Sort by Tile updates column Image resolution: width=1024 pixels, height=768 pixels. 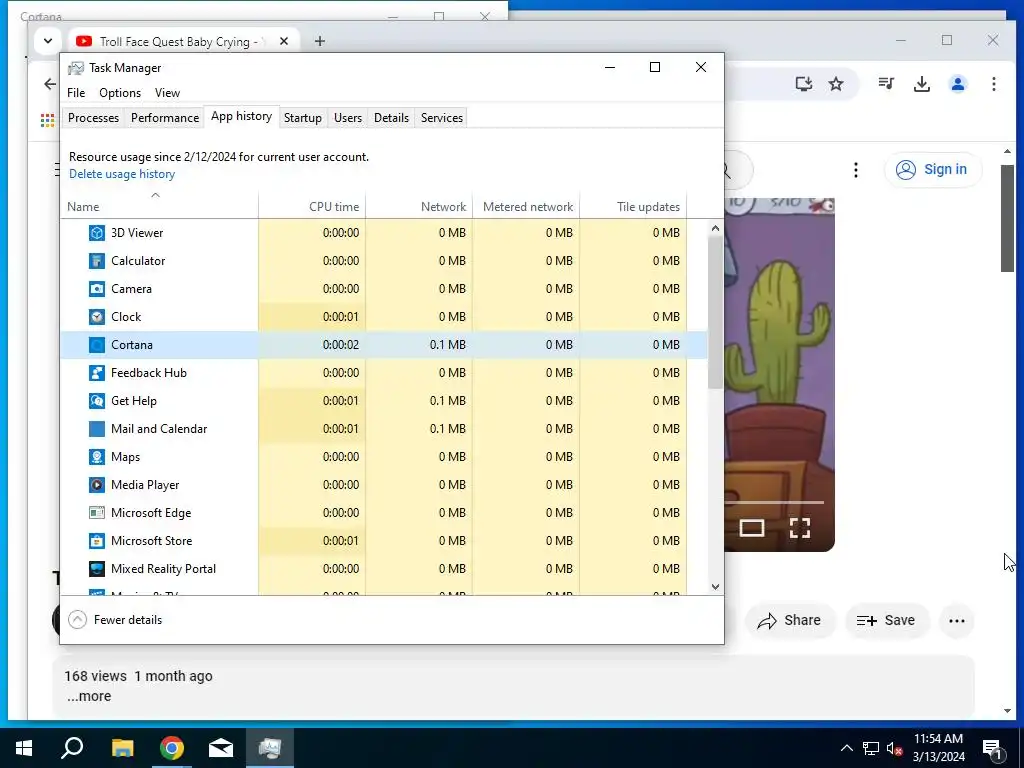click(x=633, y=206)
